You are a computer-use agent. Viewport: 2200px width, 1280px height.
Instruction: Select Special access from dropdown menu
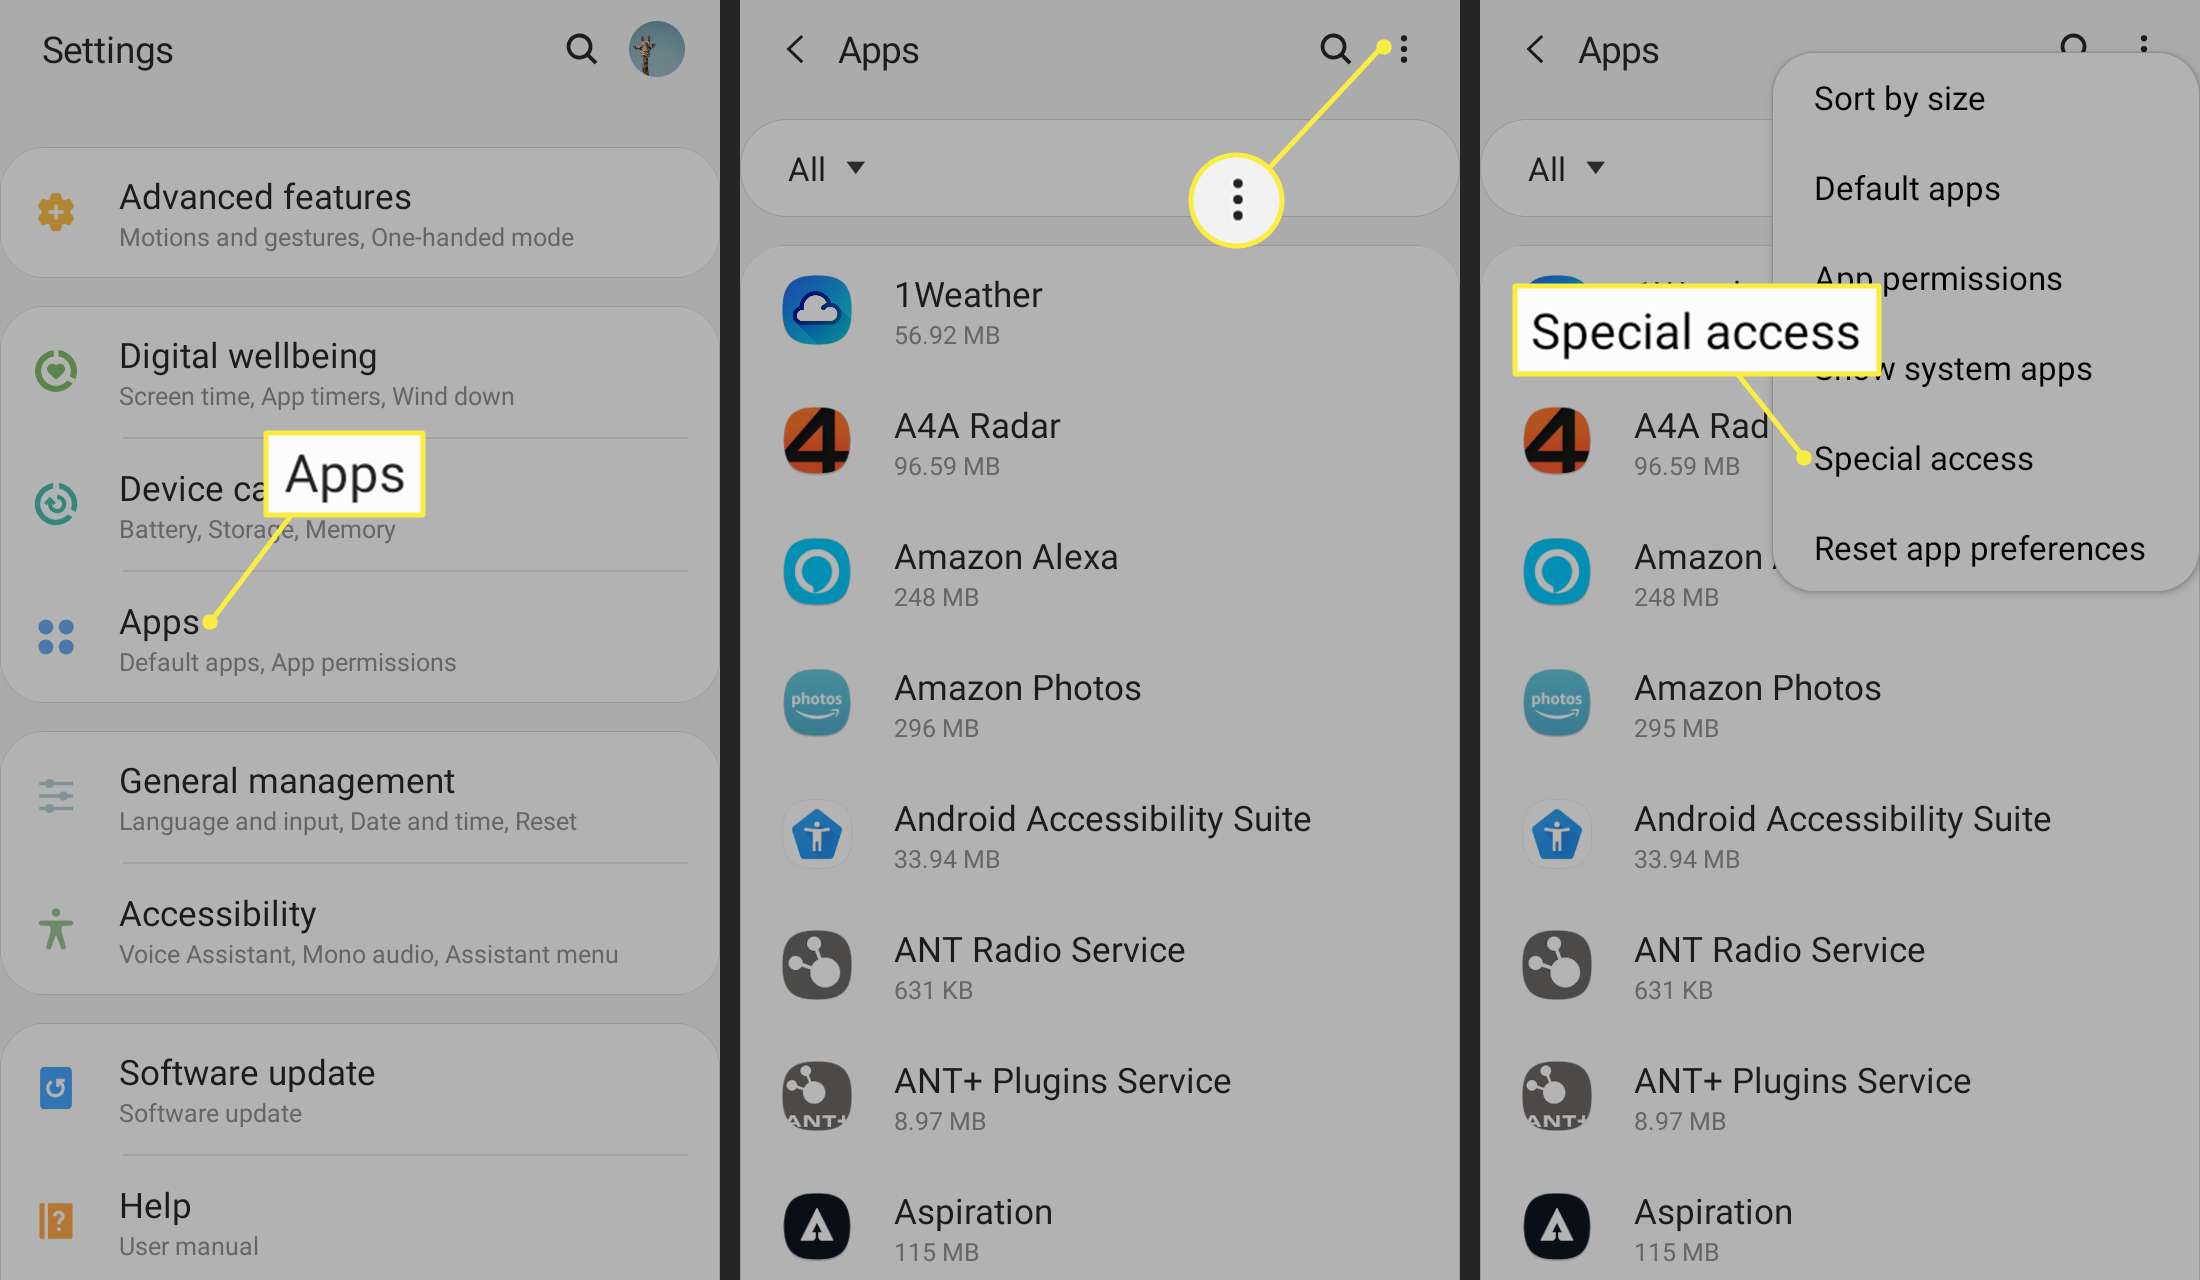(x=1923, y=457)
